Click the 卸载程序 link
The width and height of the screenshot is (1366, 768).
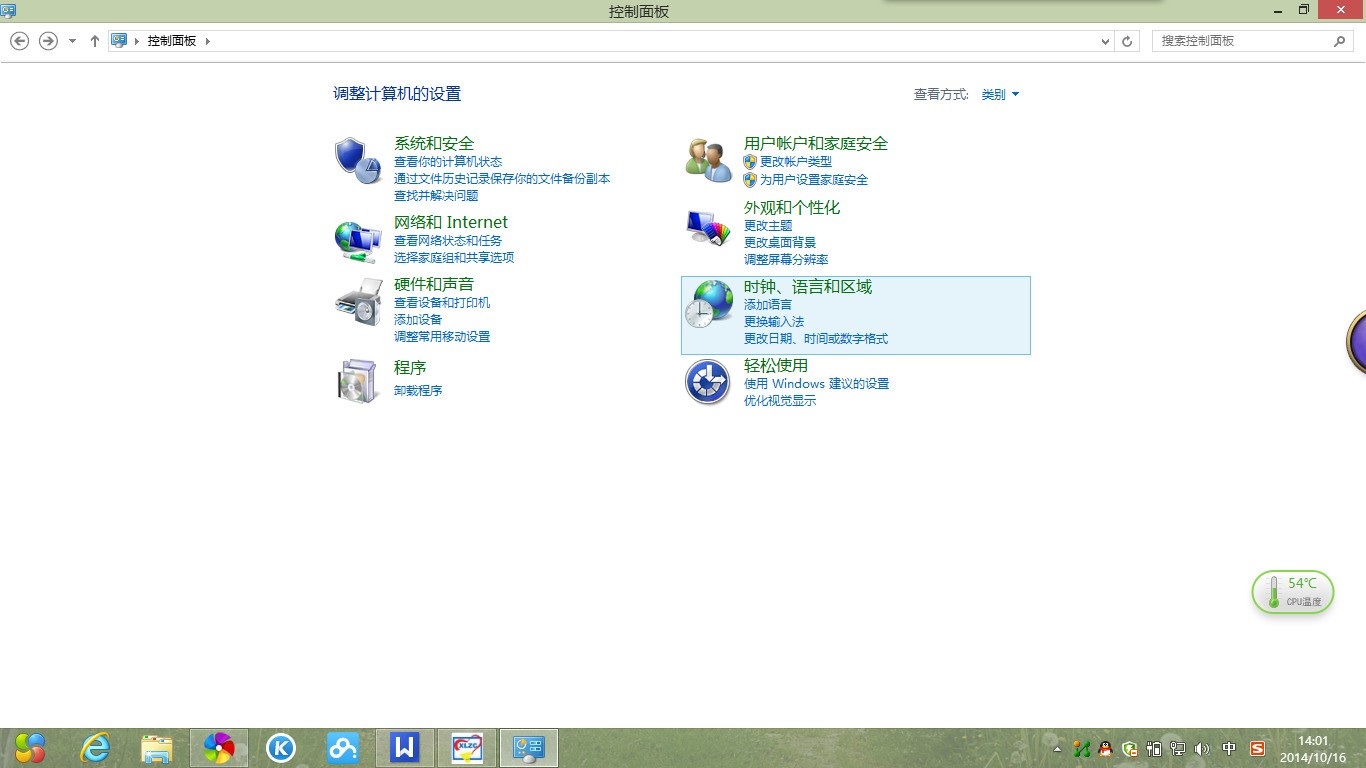pos(418,391)
